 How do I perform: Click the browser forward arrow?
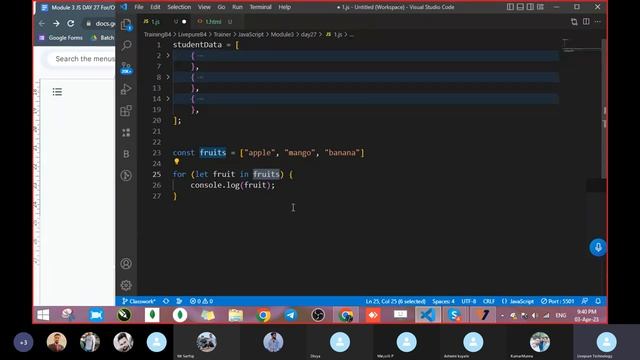[x=56, y=24]
